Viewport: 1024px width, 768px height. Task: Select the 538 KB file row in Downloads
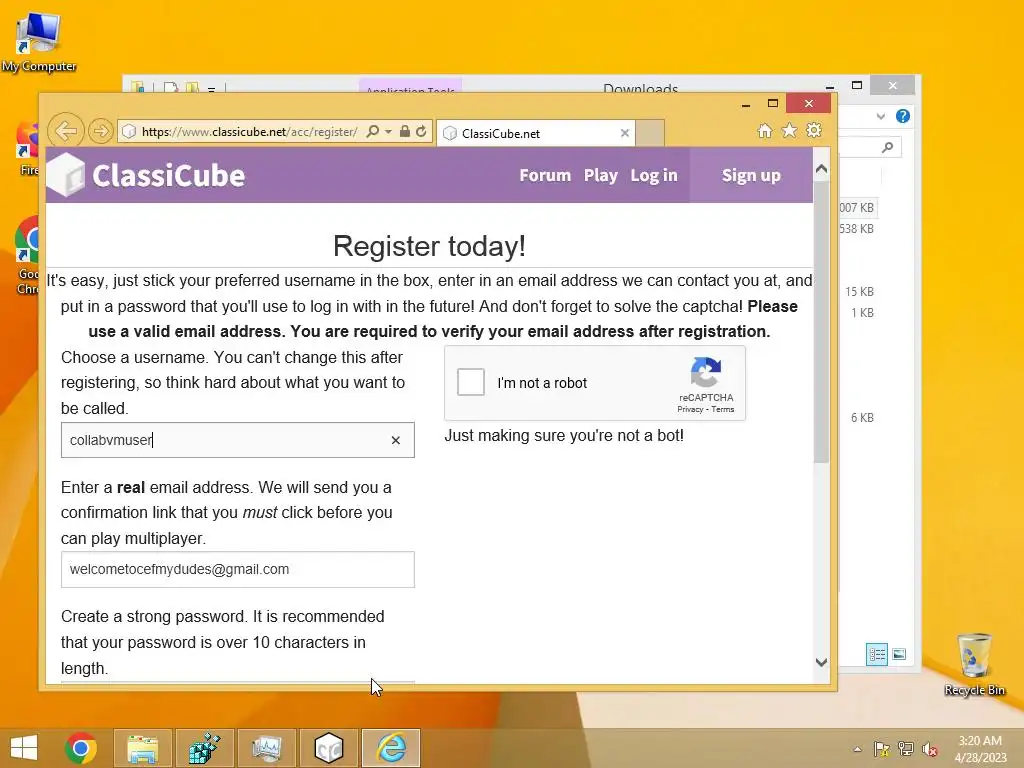click(857, 229)
